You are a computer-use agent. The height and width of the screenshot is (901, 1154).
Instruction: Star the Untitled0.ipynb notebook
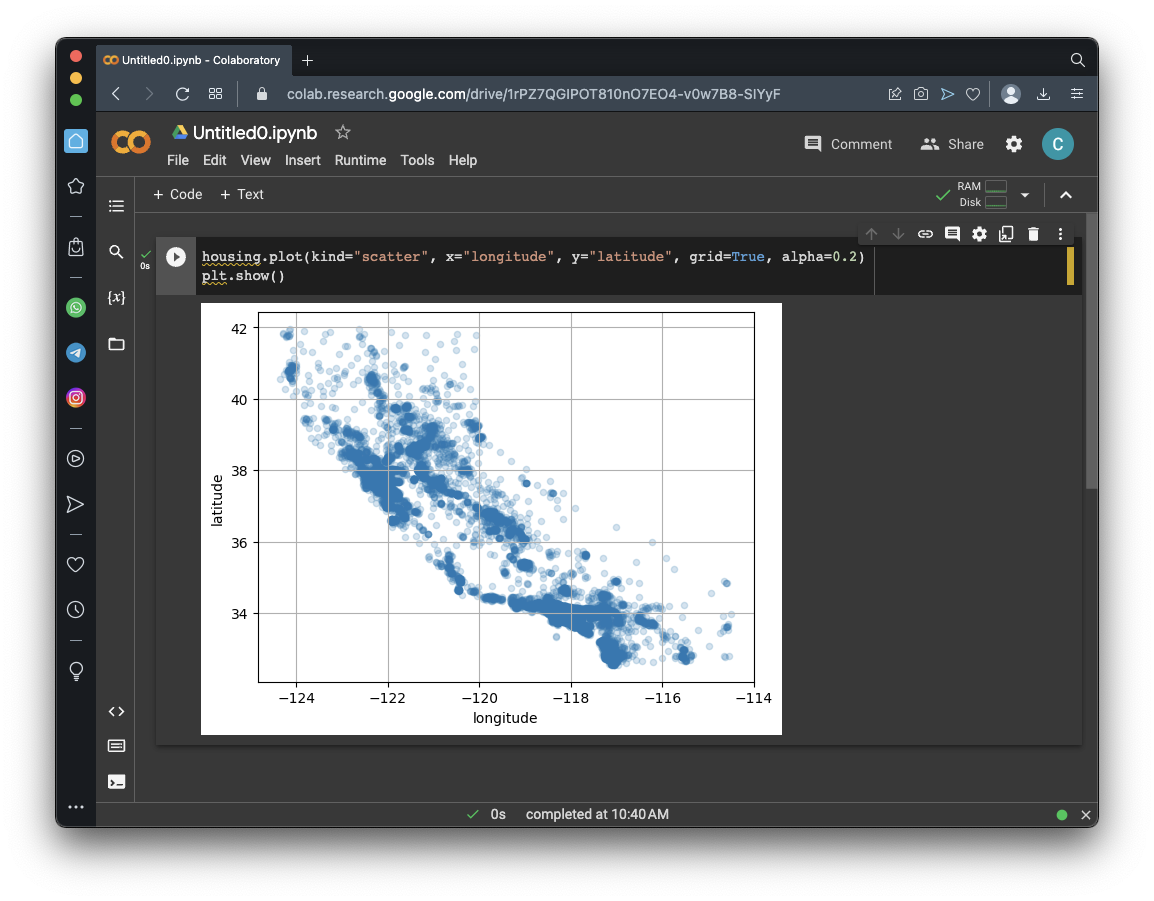click(343, 132)
